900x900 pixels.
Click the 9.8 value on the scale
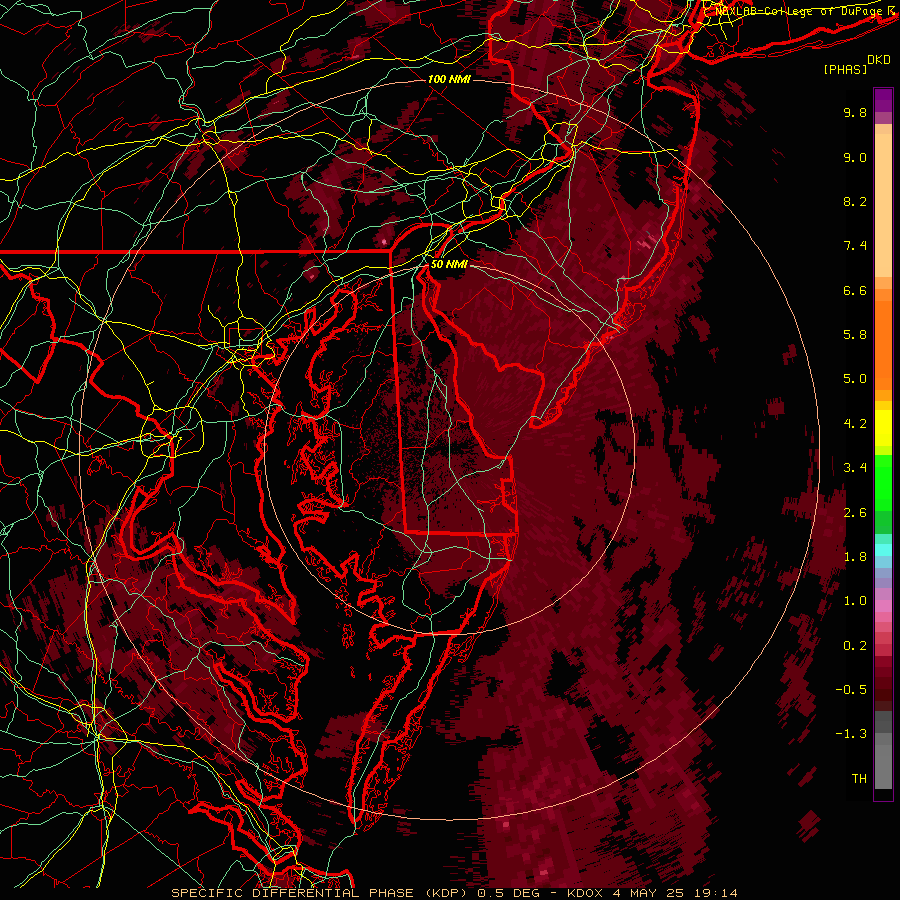[855, 112]
